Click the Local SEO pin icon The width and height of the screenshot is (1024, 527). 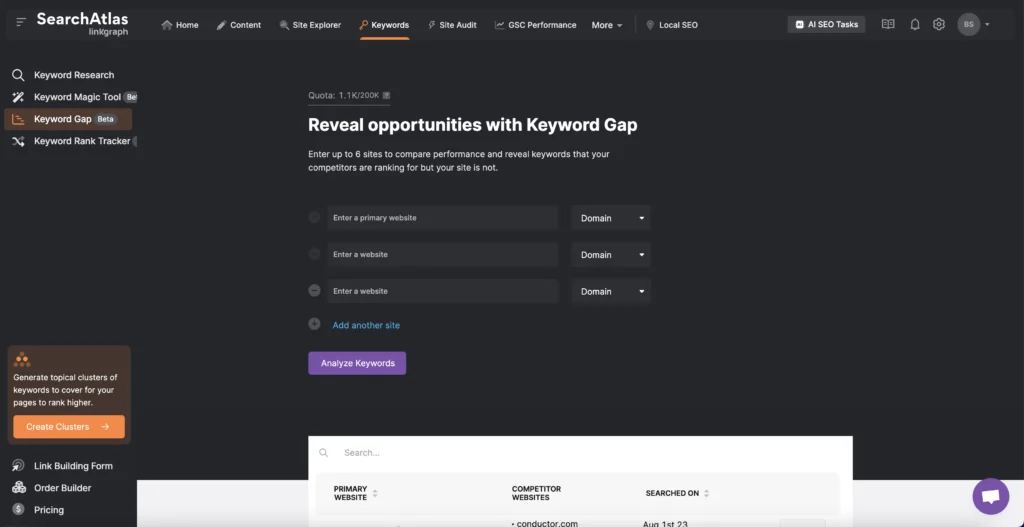(x=650, y=25)
